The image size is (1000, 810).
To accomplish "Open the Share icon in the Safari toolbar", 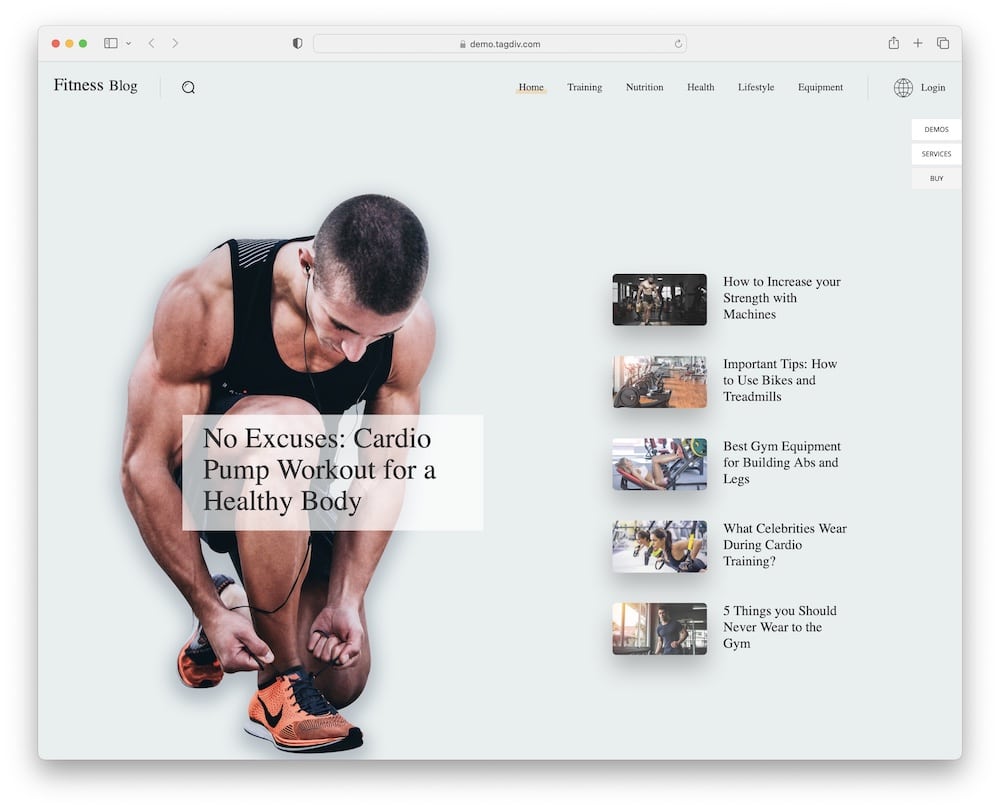I will click(893, 43).
